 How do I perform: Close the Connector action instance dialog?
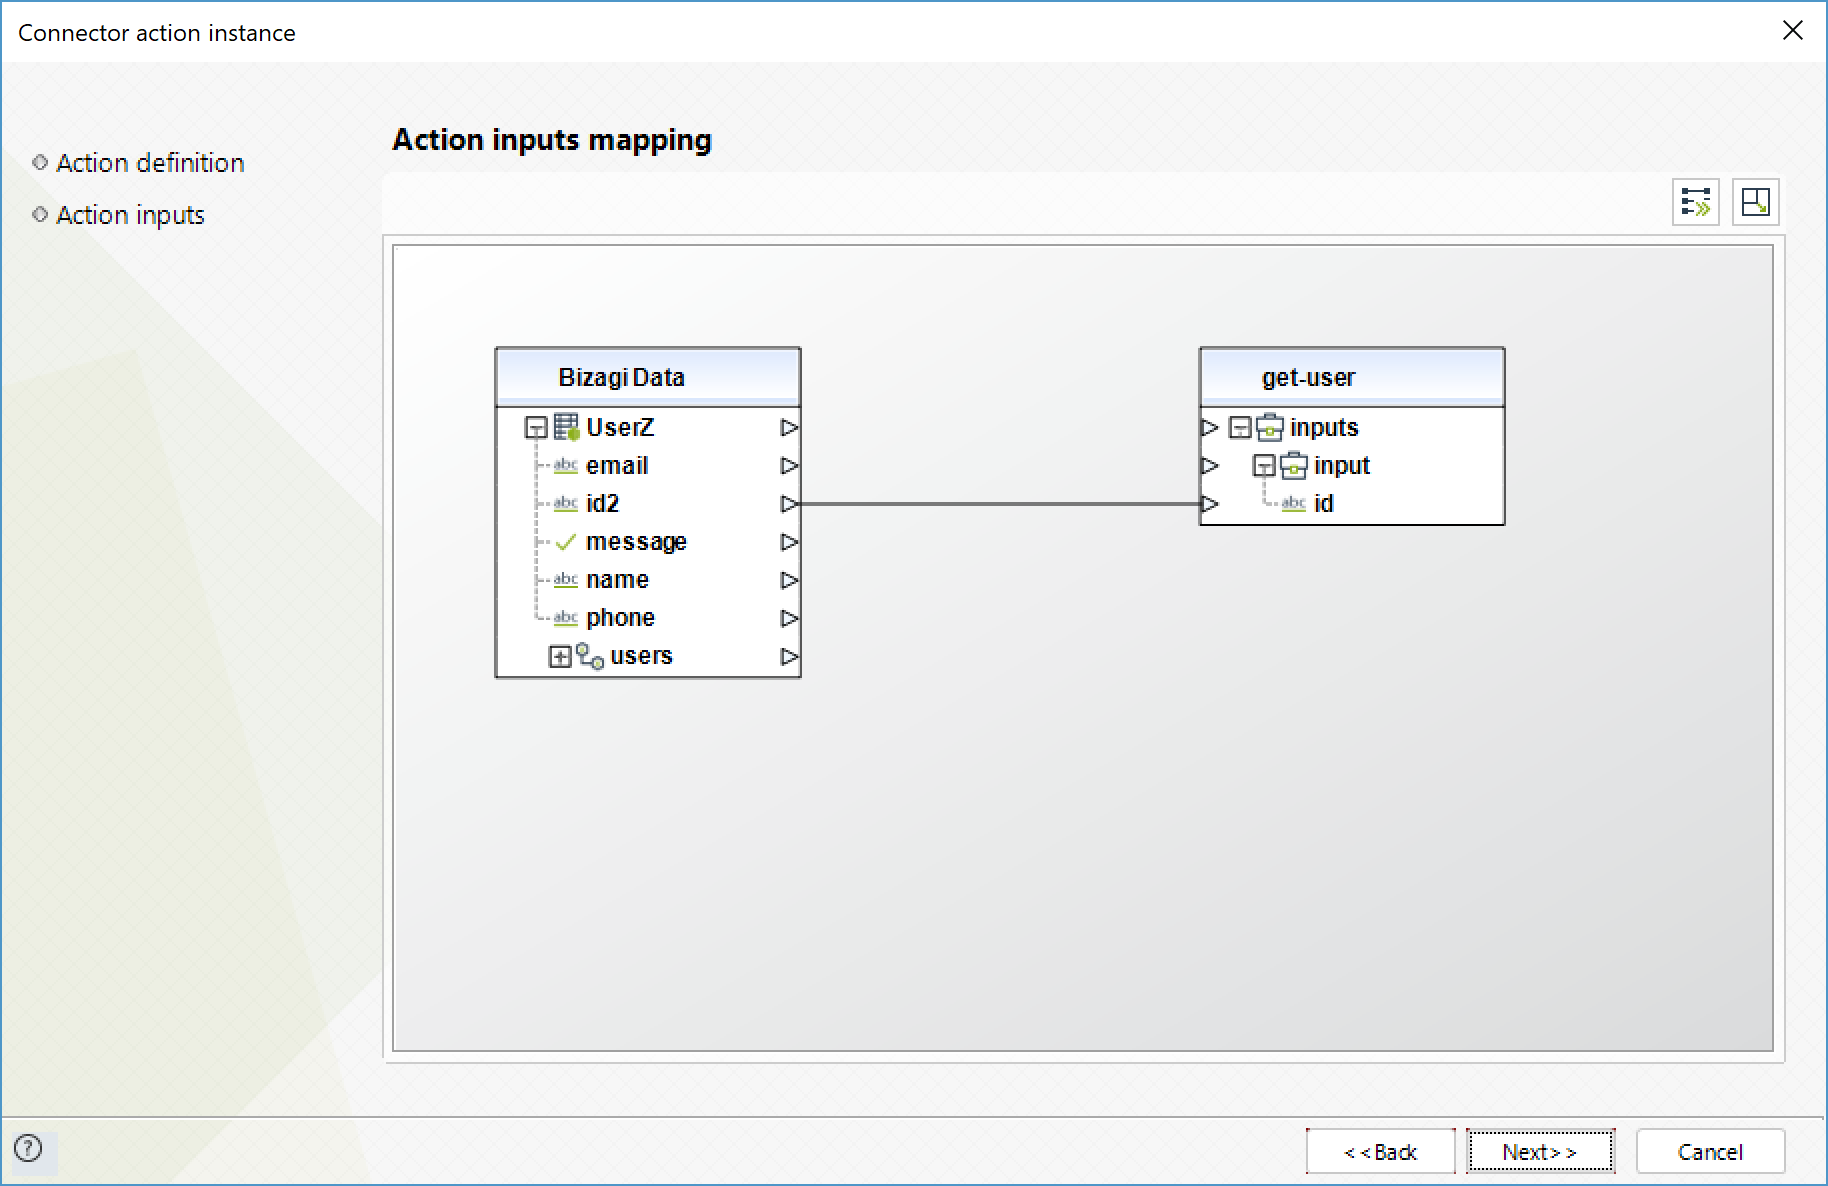coord(1793,31)
